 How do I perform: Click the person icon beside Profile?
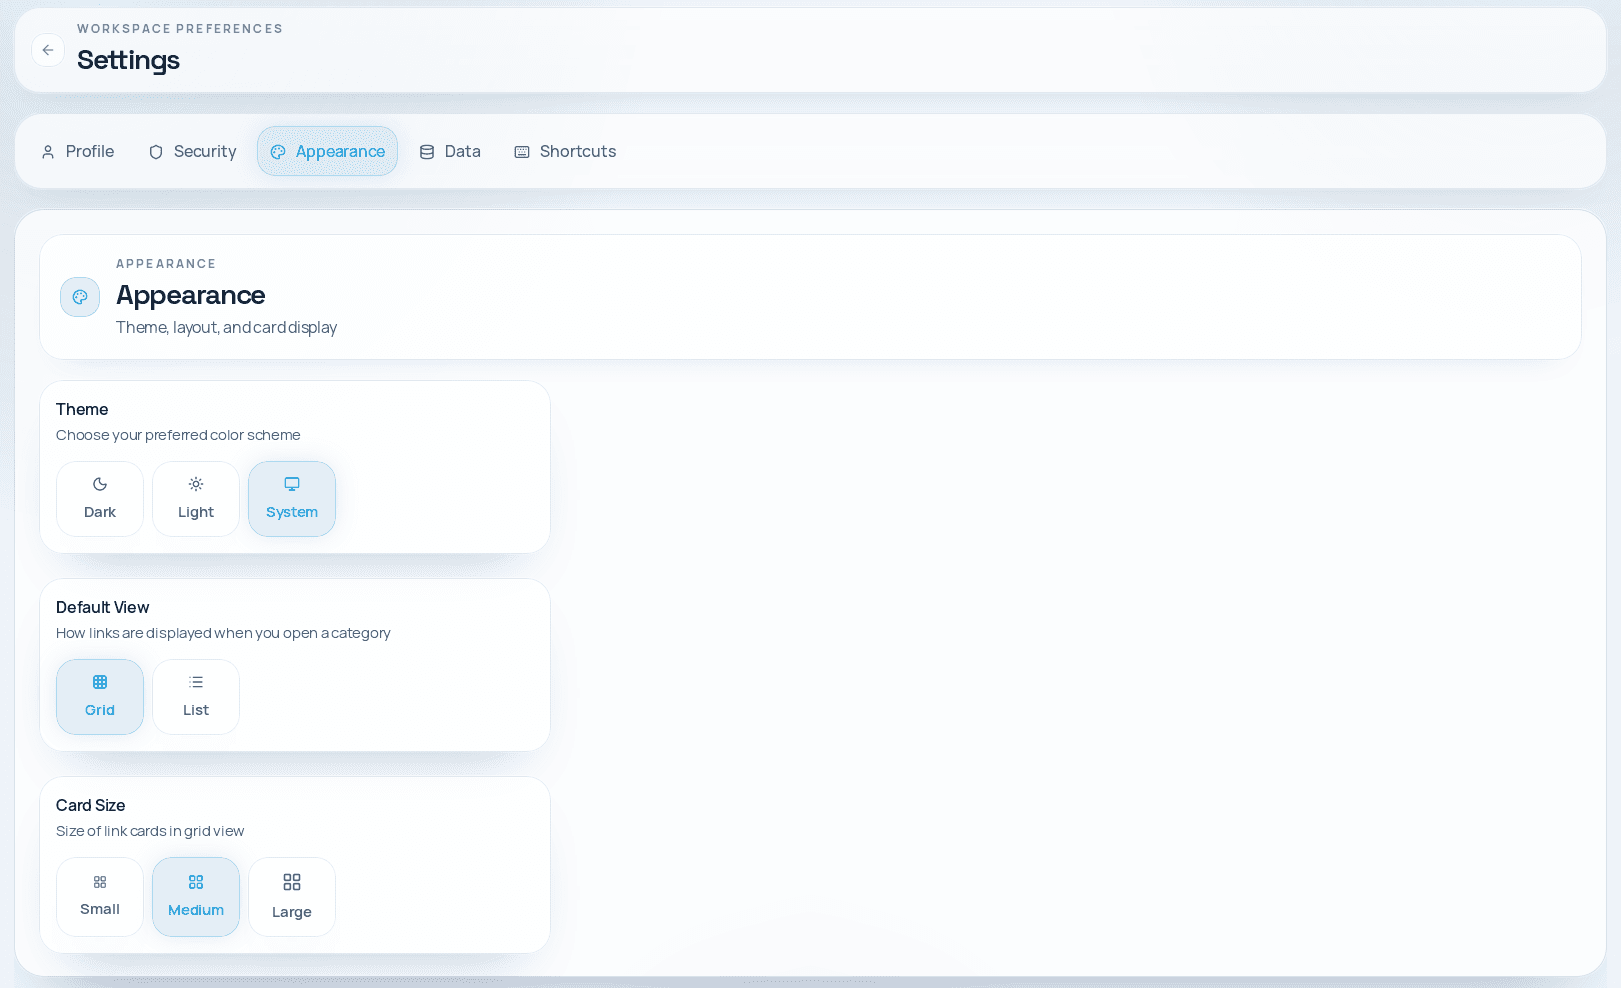pyautogui.click(x=48, y=151)
